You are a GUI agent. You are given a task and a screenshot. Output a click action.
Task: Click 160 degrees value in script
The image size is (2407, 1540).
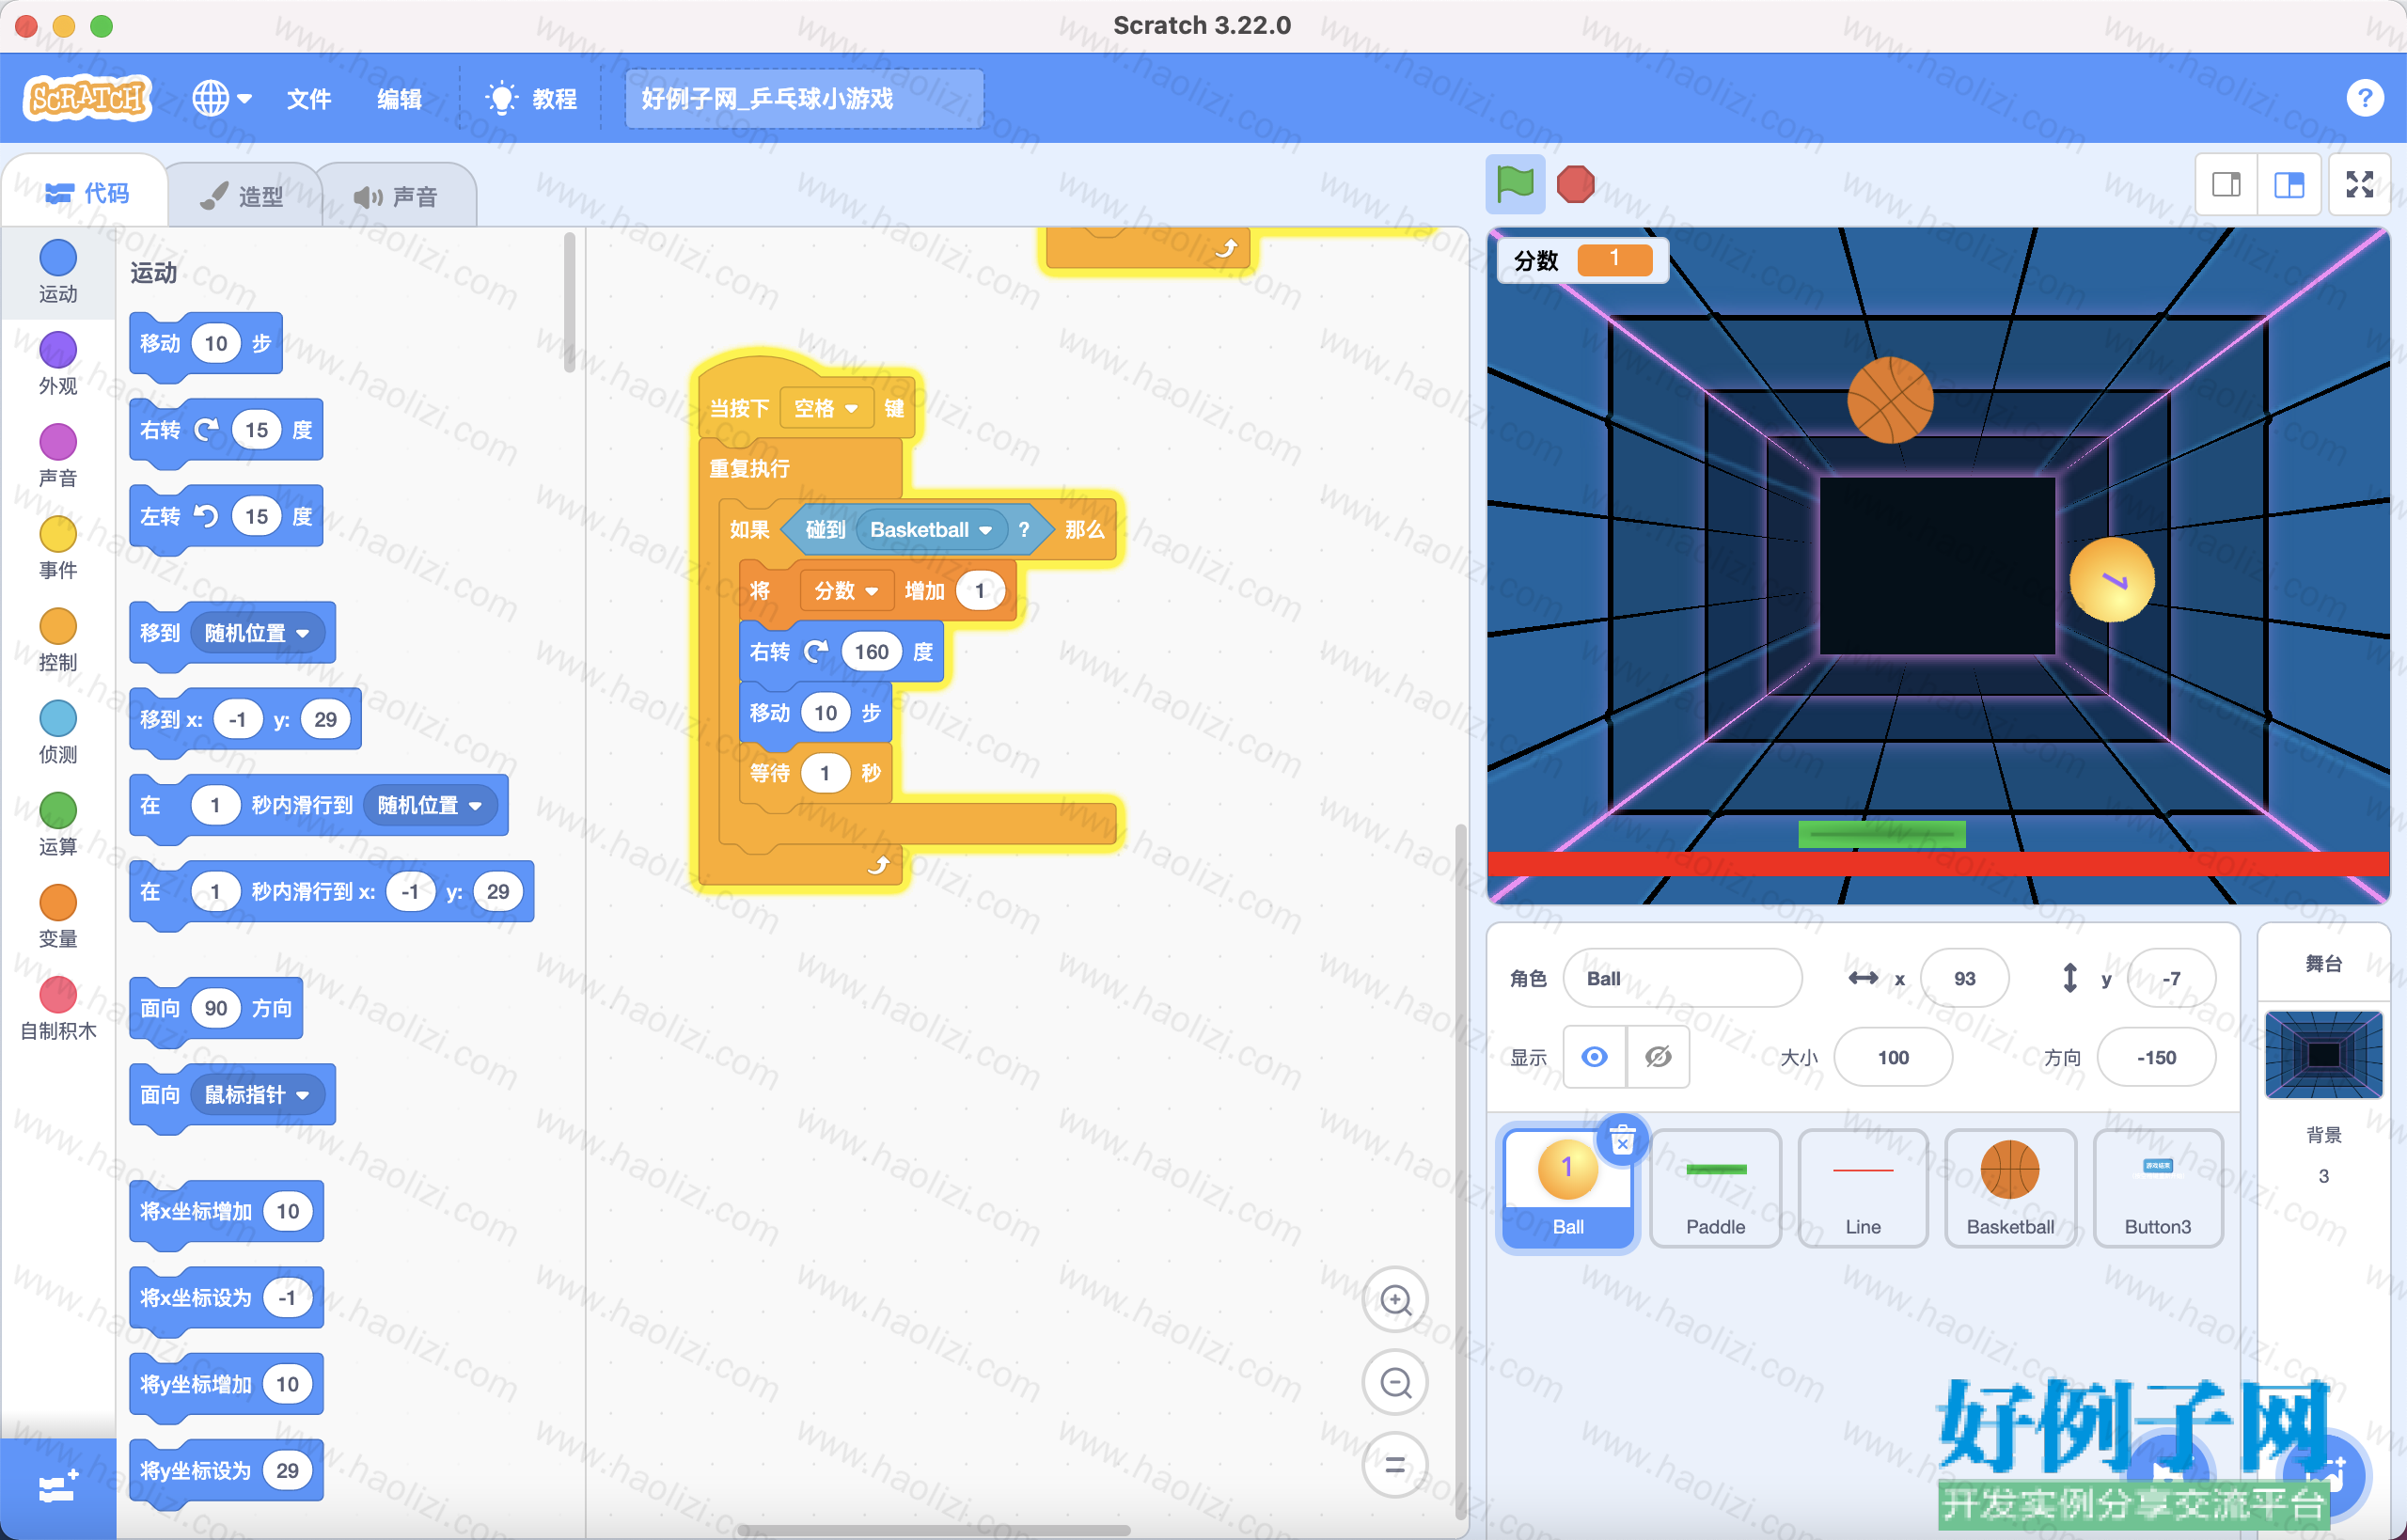tap(871, 652)
